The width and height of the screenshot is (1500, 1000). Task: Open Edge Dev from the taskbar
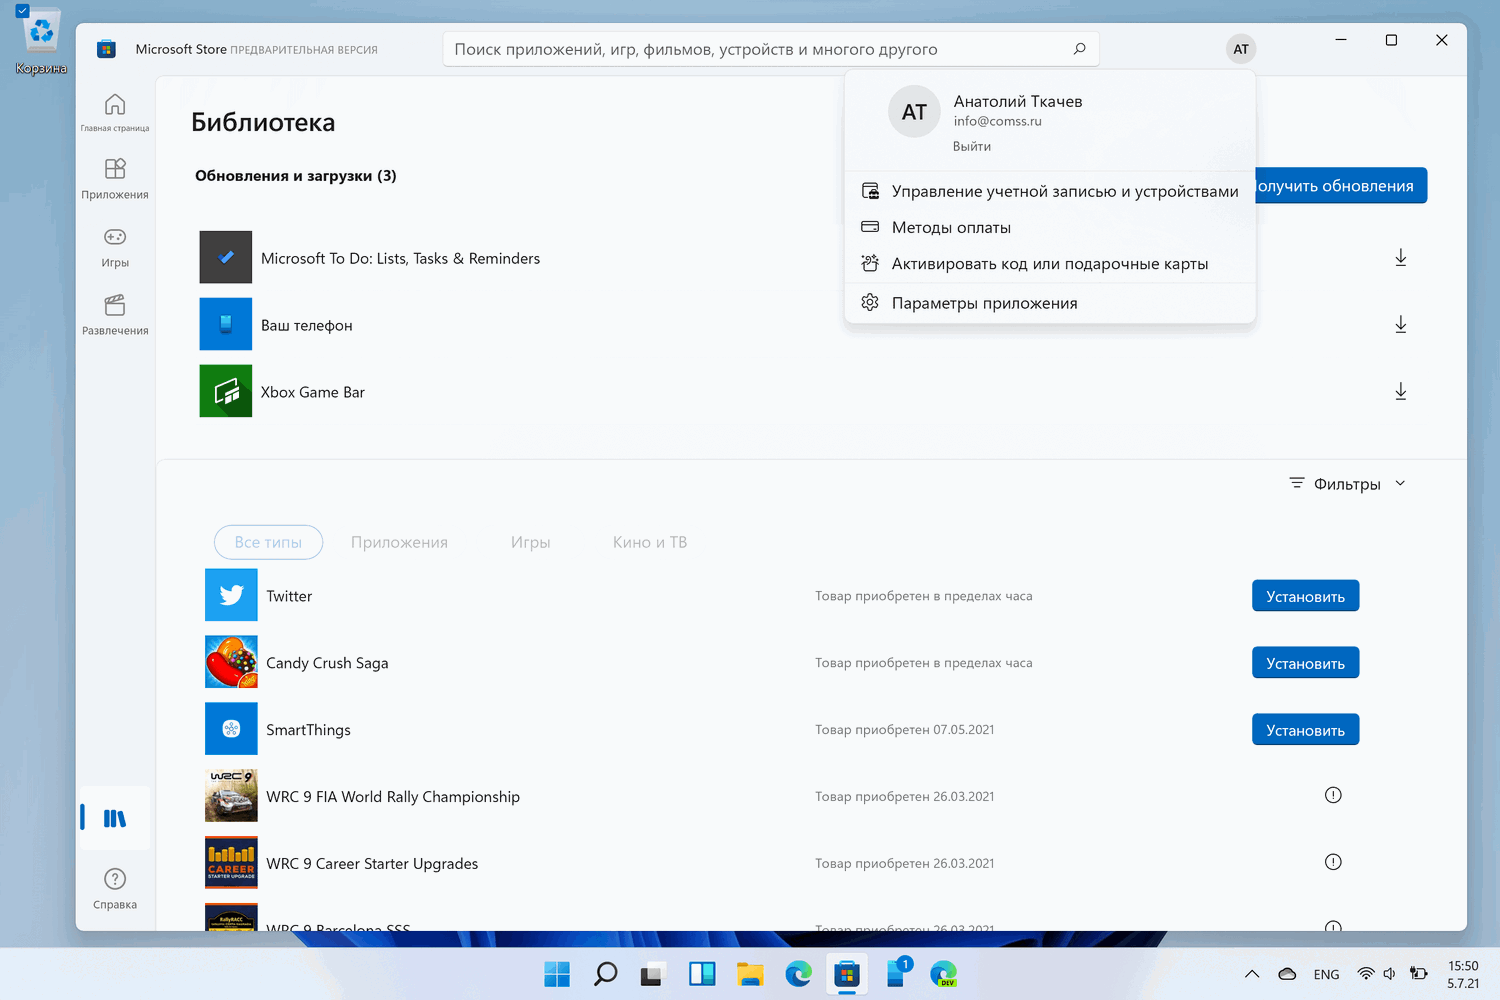[x=943, y=974]
